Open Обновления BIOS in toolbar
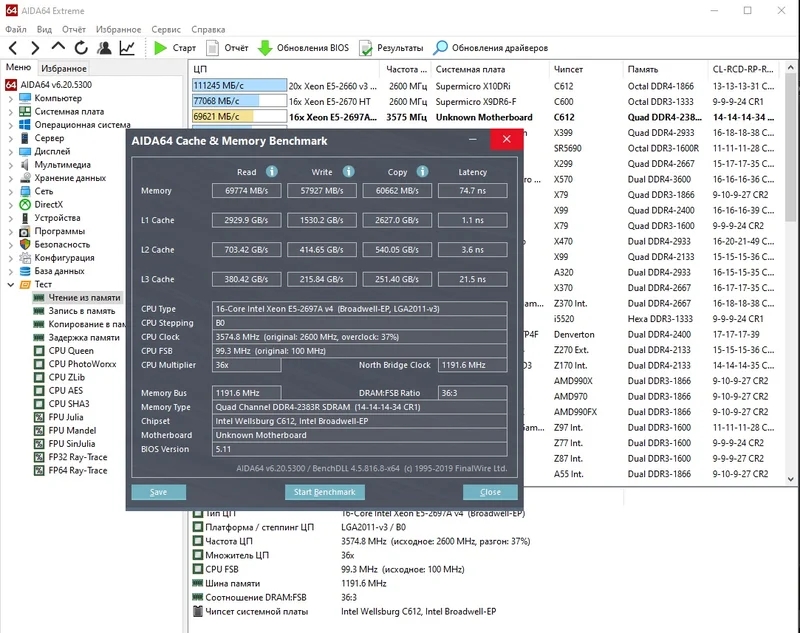 pos(304,48)
